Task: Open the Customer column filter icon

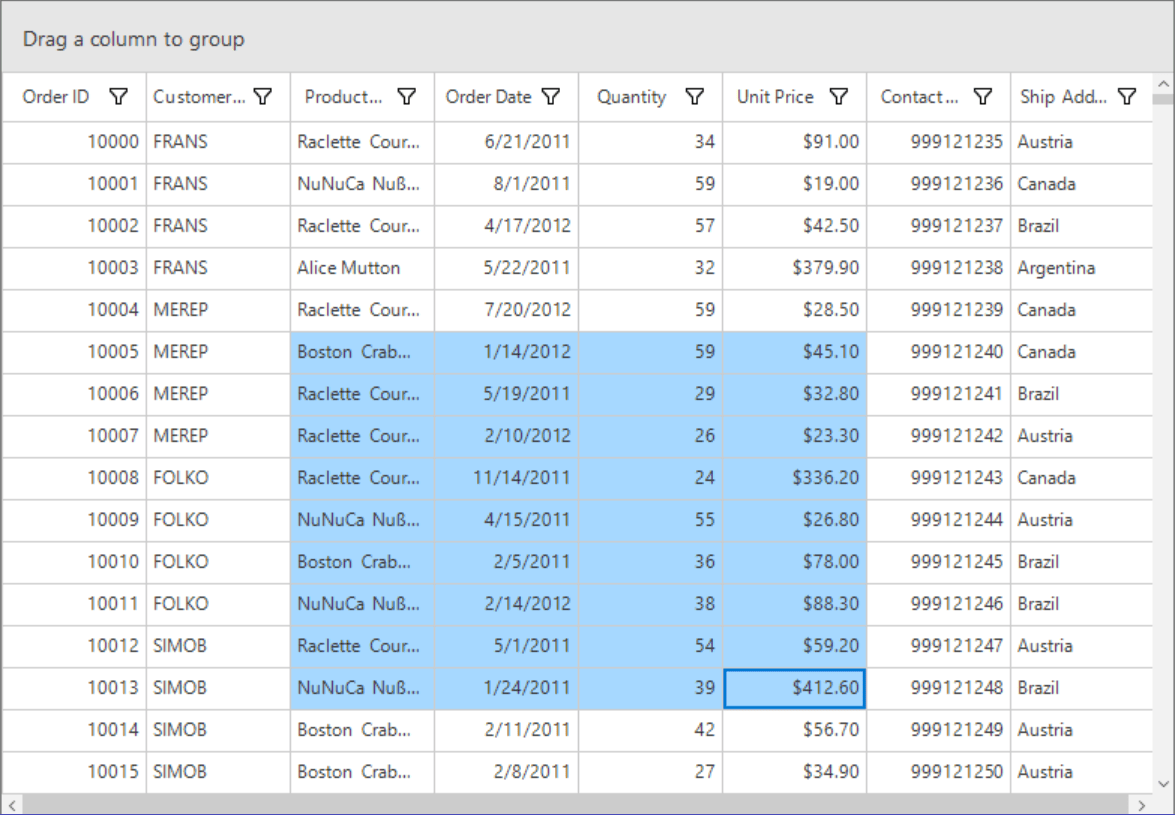Action: pyautogui.click(x=263, y=96)
